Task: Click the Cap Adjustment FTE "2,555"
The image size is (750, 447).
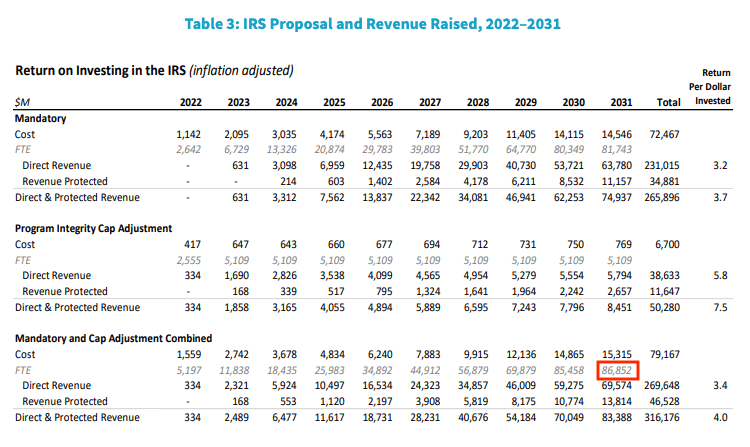Action: 188,261
